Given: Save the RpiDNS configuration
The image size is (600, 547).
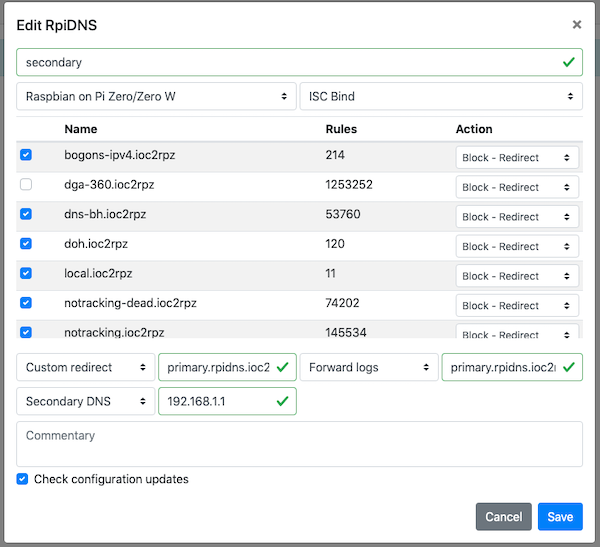Looking at the screenshot, I should point(560,517).
